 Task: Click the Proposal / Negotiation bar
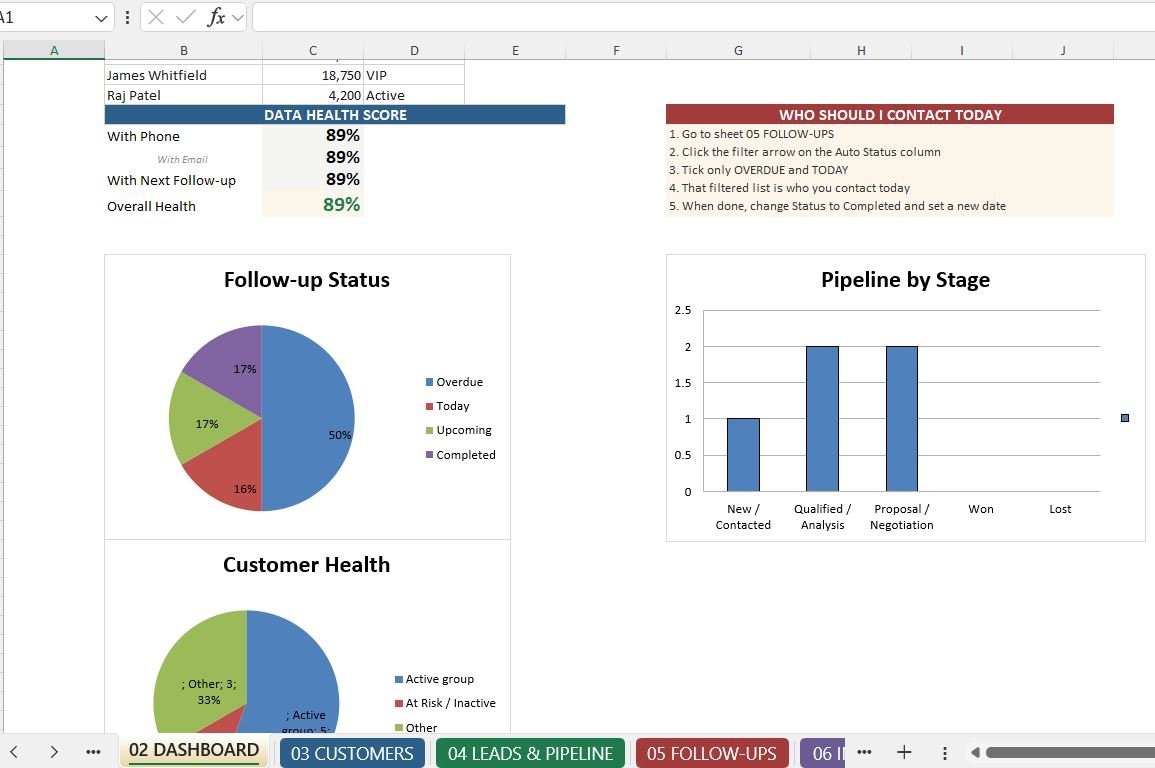[x=902, y=418]
